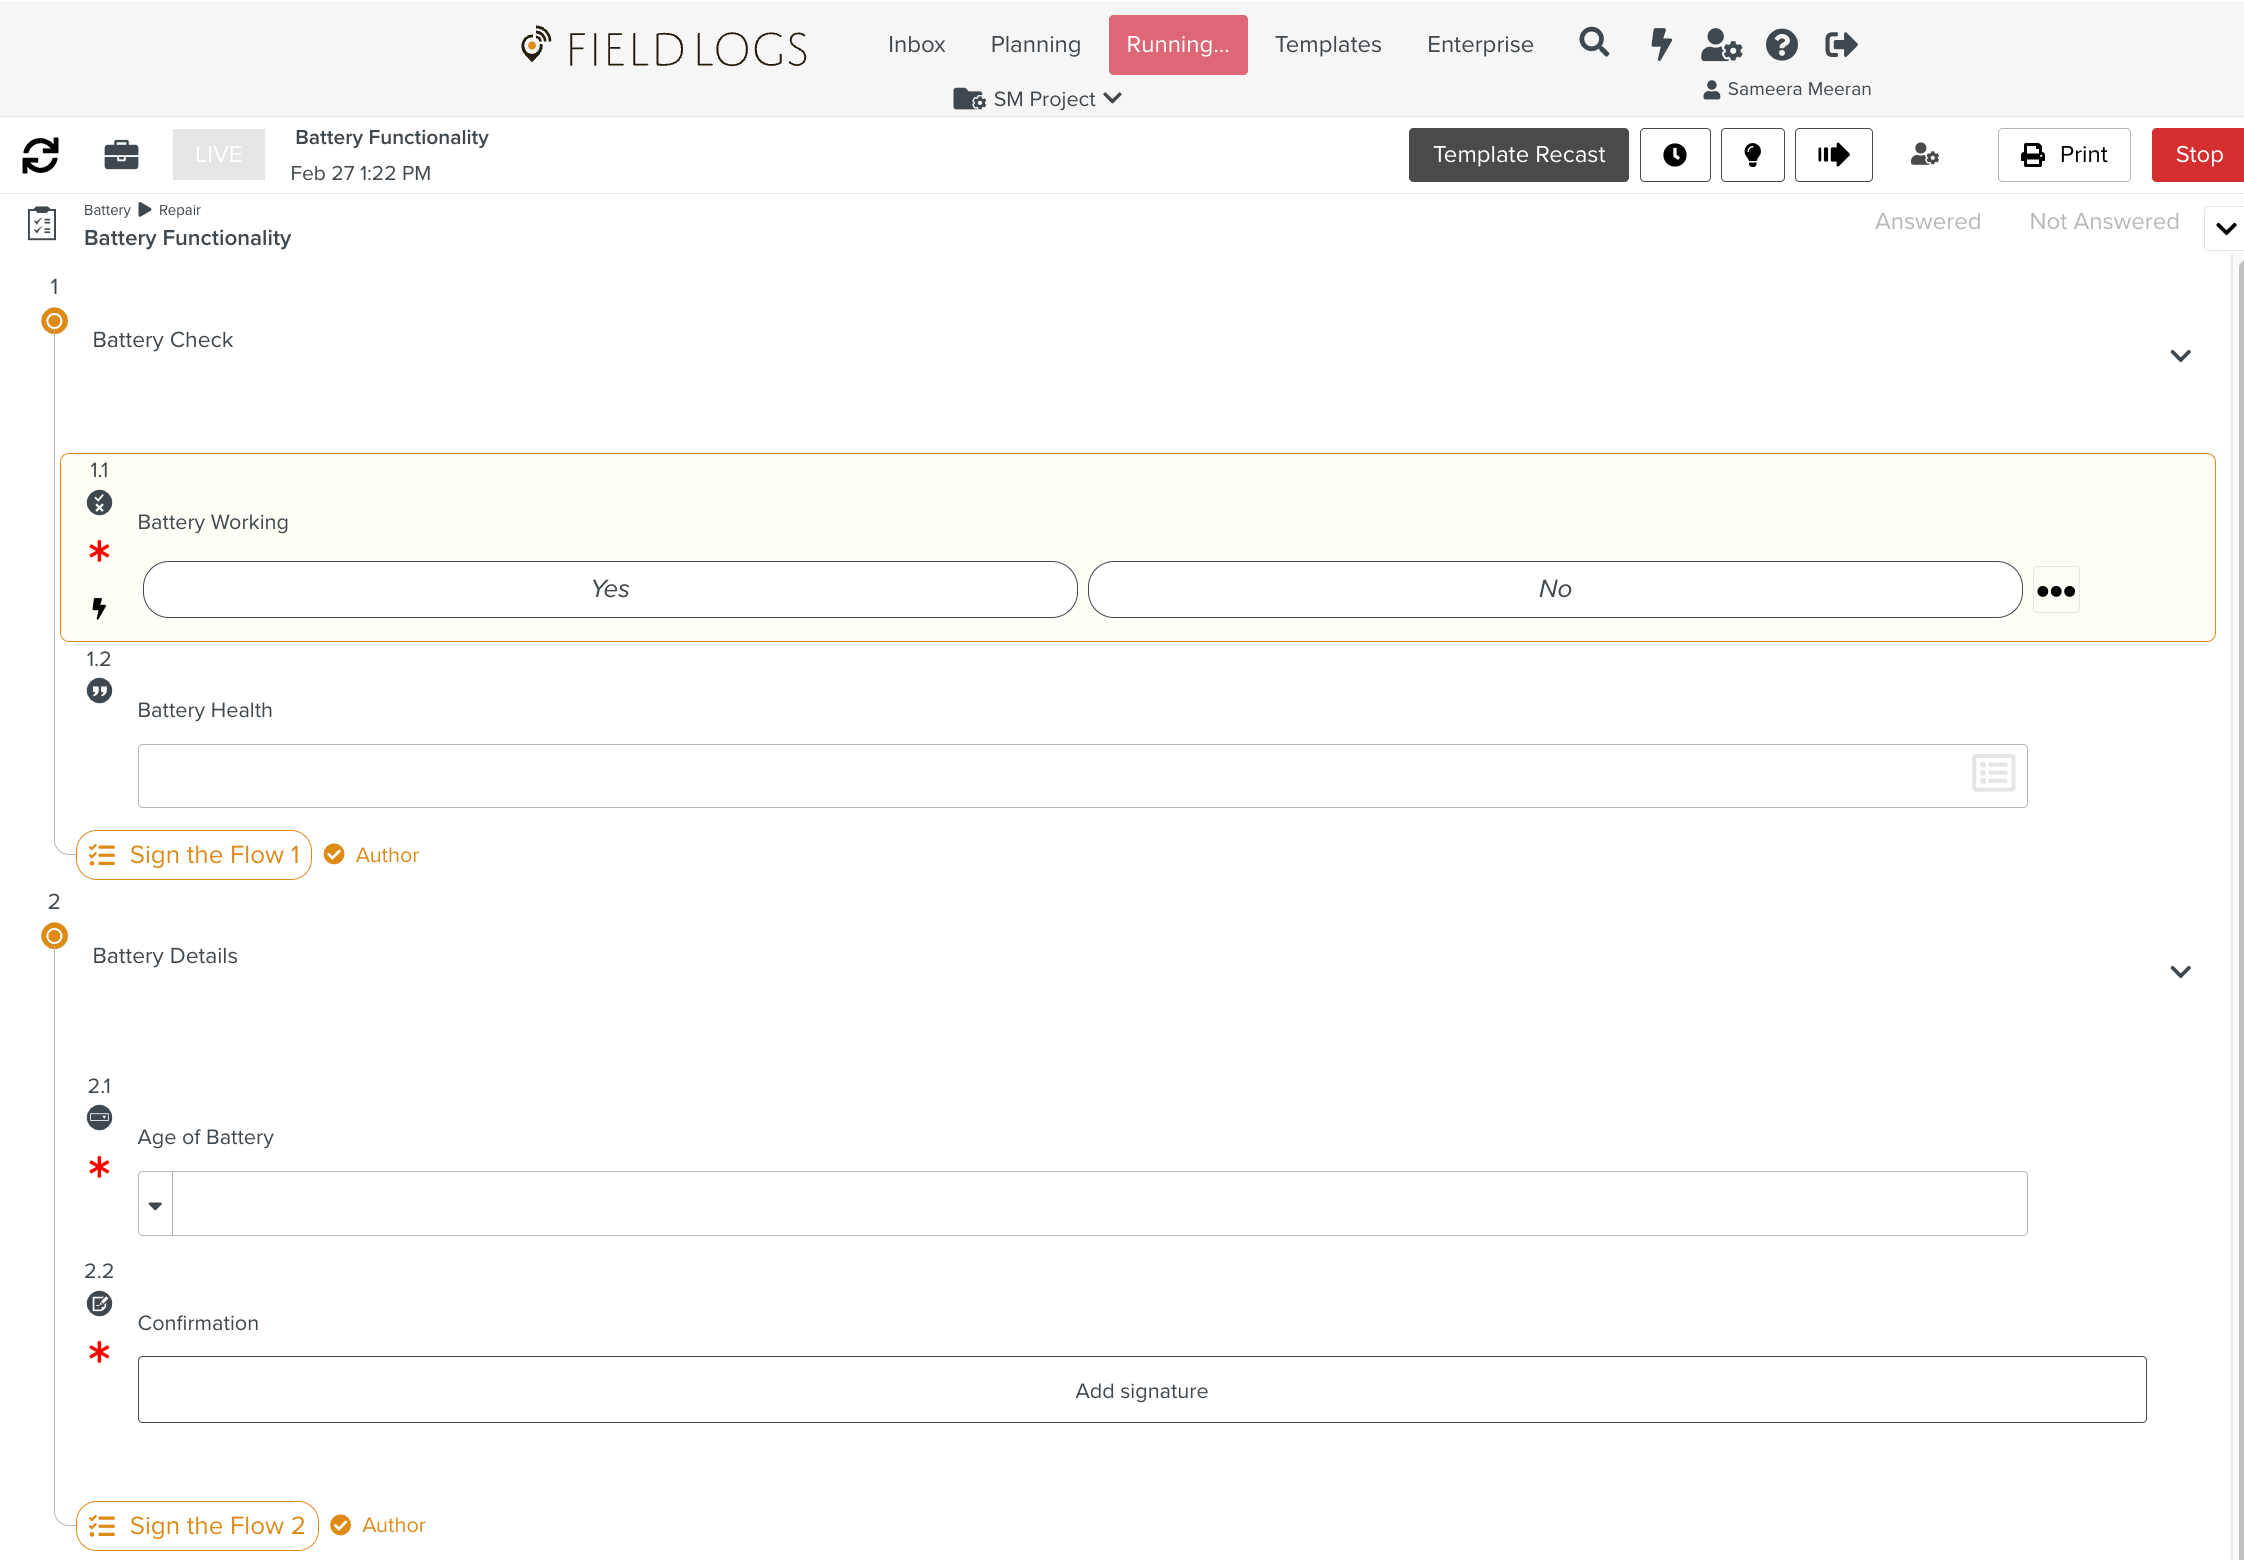Open the user assignment gear icon
2244x1560 pixels.
[x=1924, y=155]
